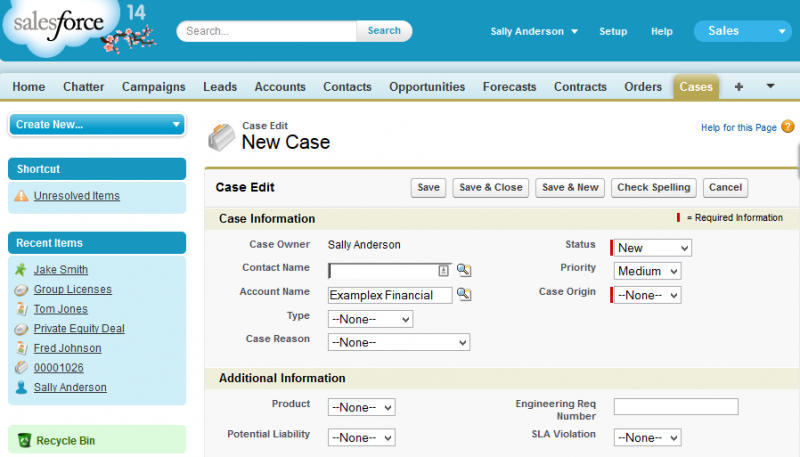Click the Jake Smith lead icon

coord(21,269)
